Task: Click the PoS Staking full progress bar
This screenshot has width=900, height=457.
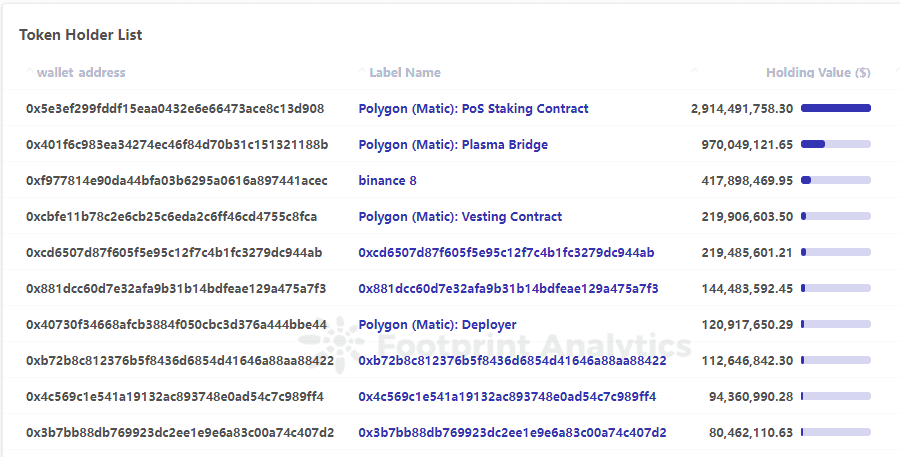Action: click(x=835, y=108)
